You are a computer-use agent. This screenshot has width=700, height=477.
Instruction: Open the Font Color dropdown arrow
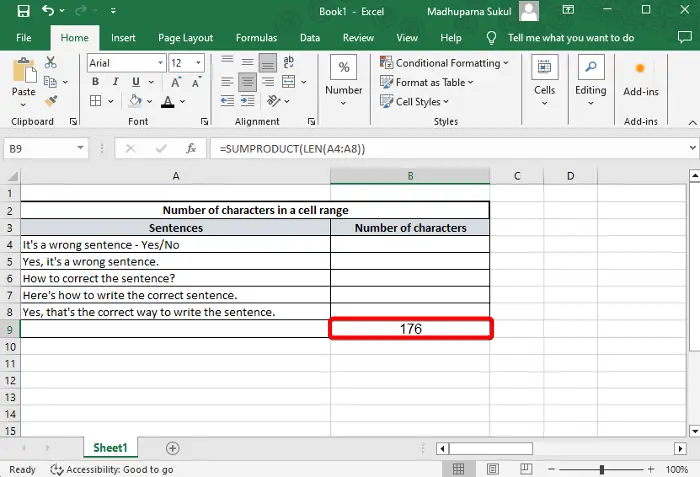pos(183,102)
